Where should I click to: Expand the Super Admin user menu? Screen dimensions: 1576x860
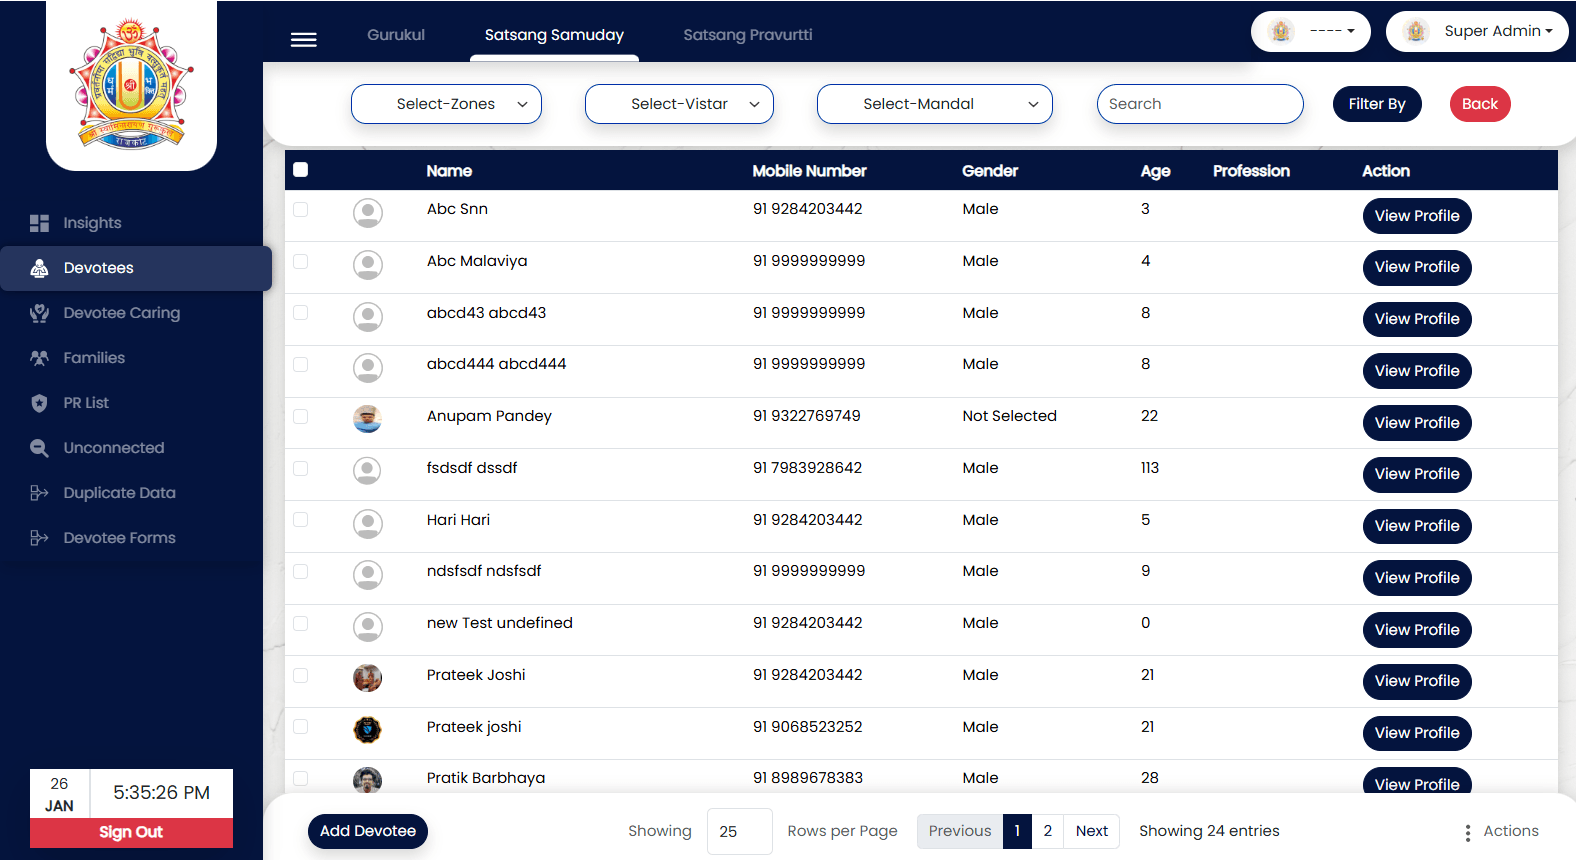pos(1477,32)
